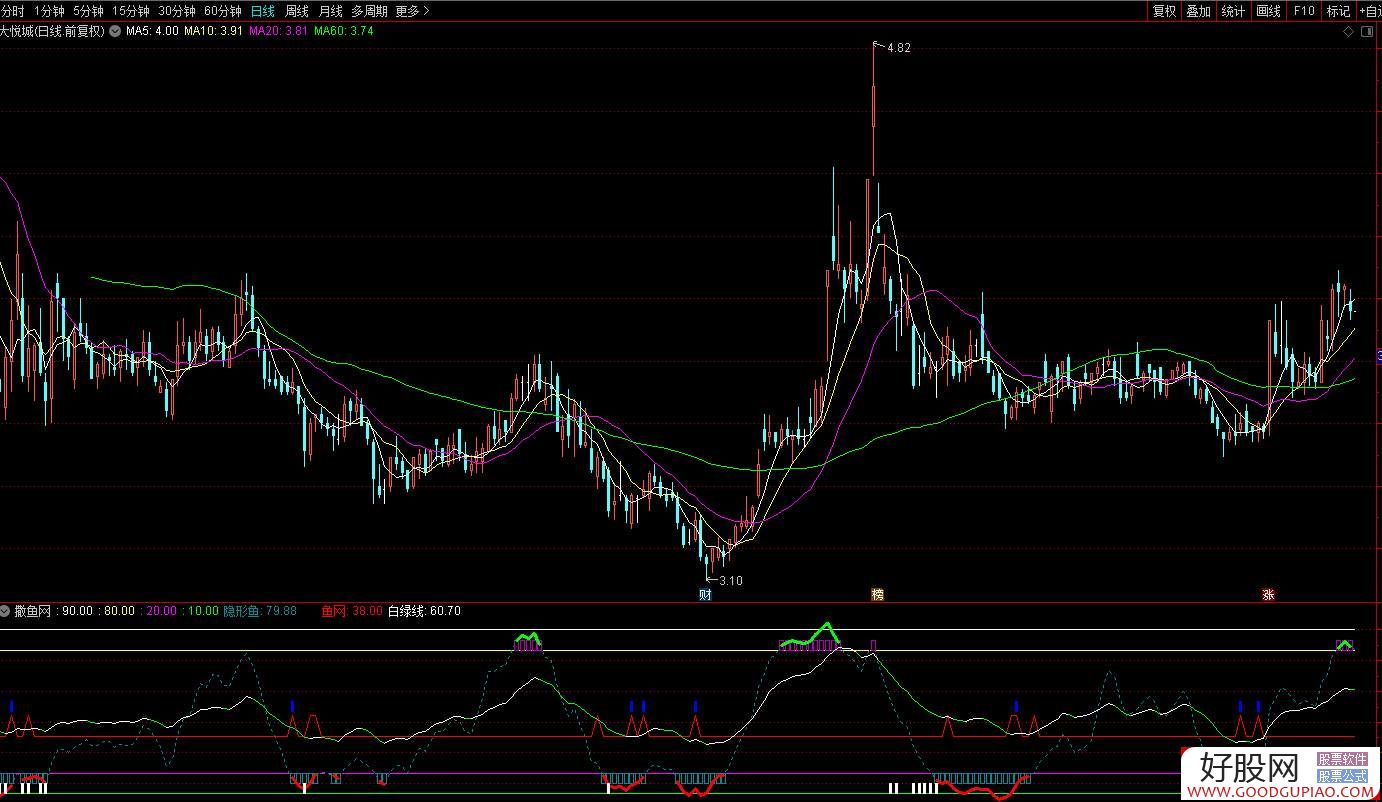The width and height of the screenshot is (1382, 802).
Task: Click the 财 event marker on the timeline
Action: [705, 594]
